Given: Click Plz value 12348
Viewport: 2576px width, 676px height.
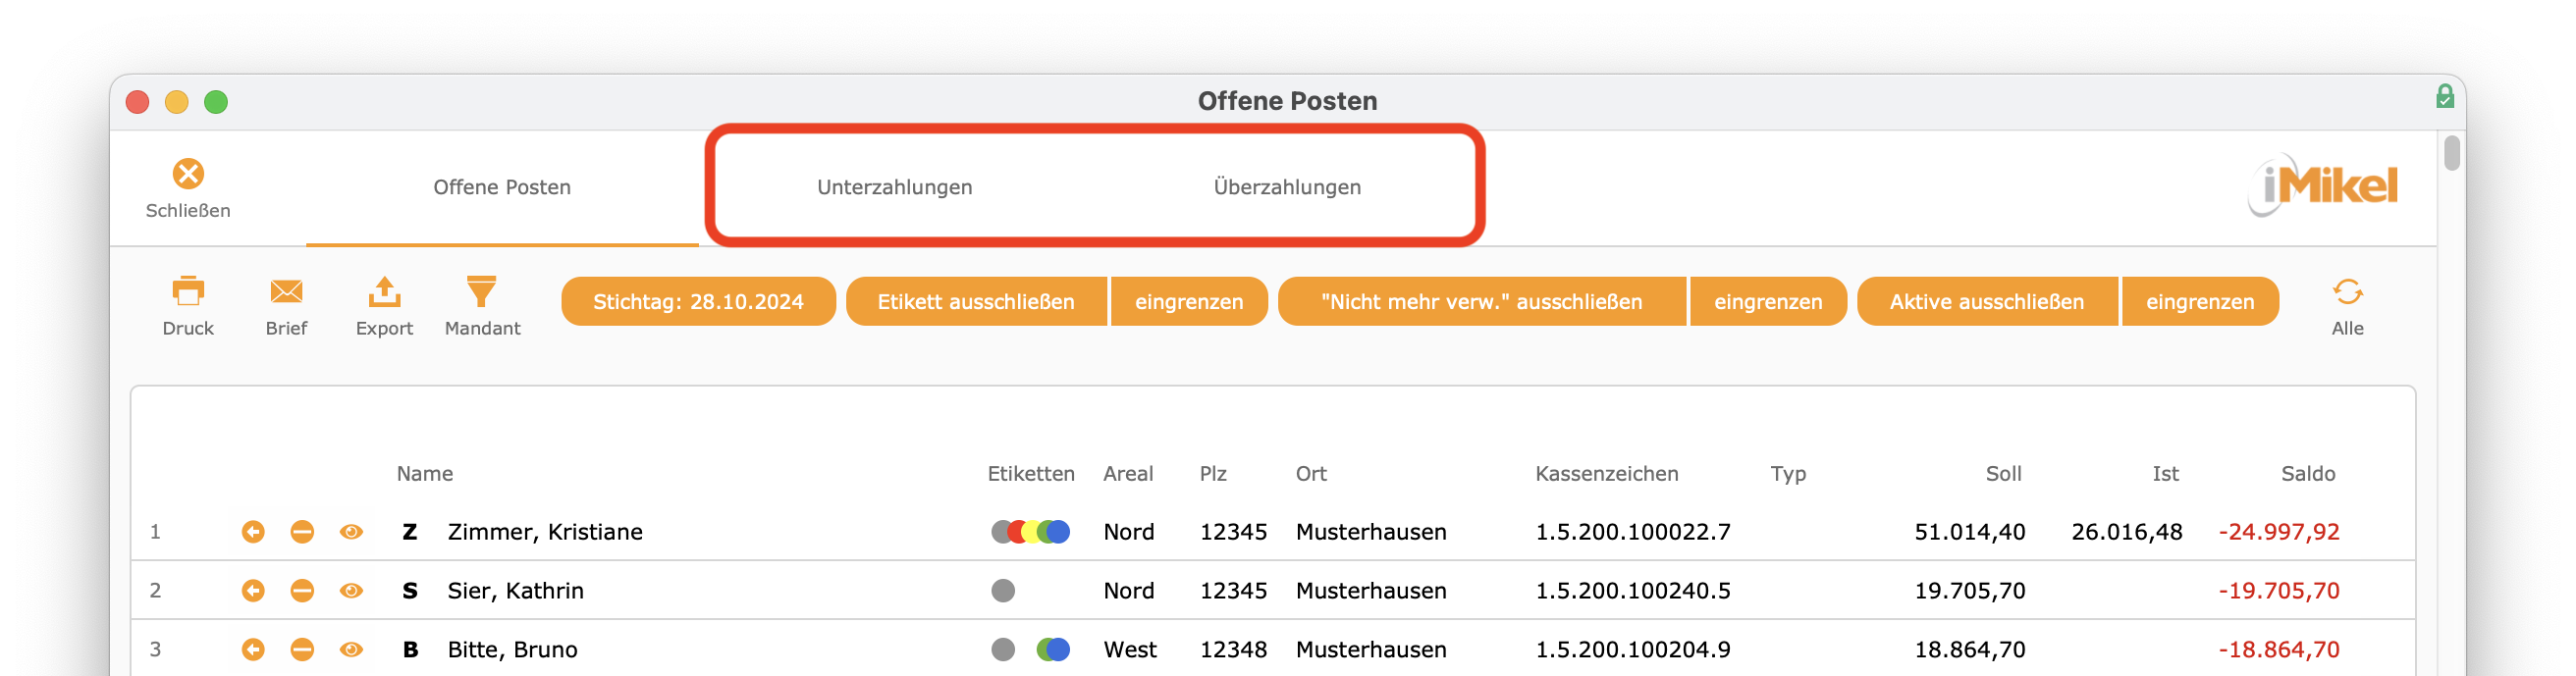Looking at the screenshot, I should [x=1233, y=650].
